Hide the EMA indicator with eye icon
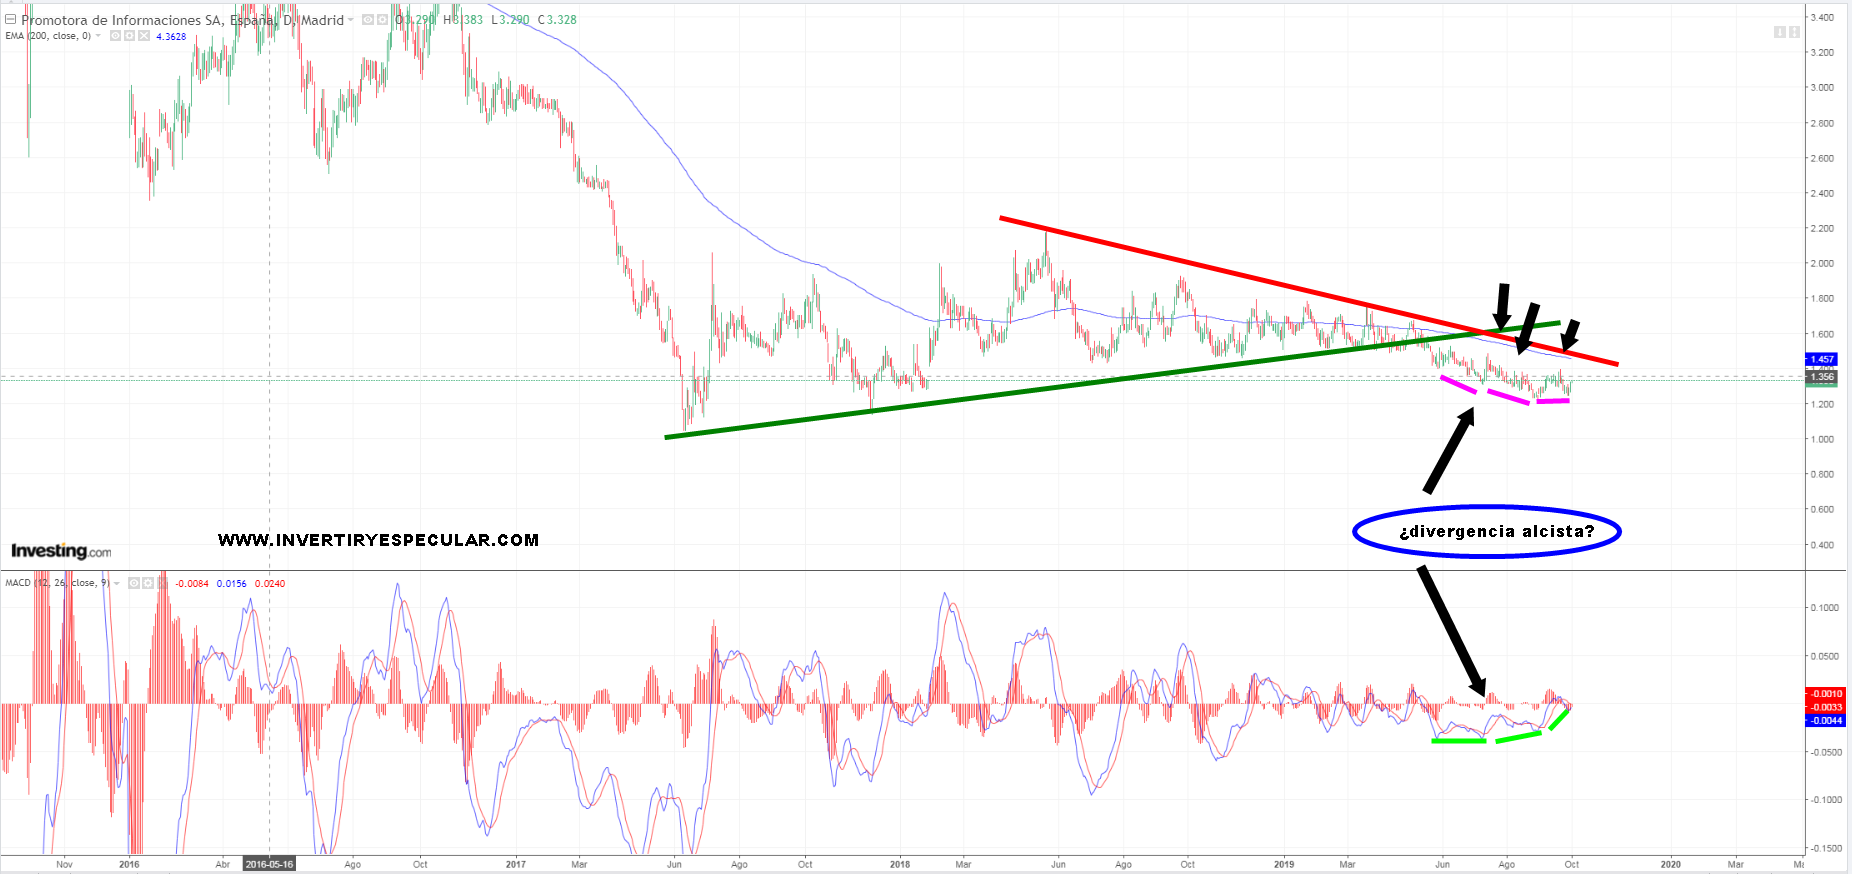 click(x=115, y=36)
